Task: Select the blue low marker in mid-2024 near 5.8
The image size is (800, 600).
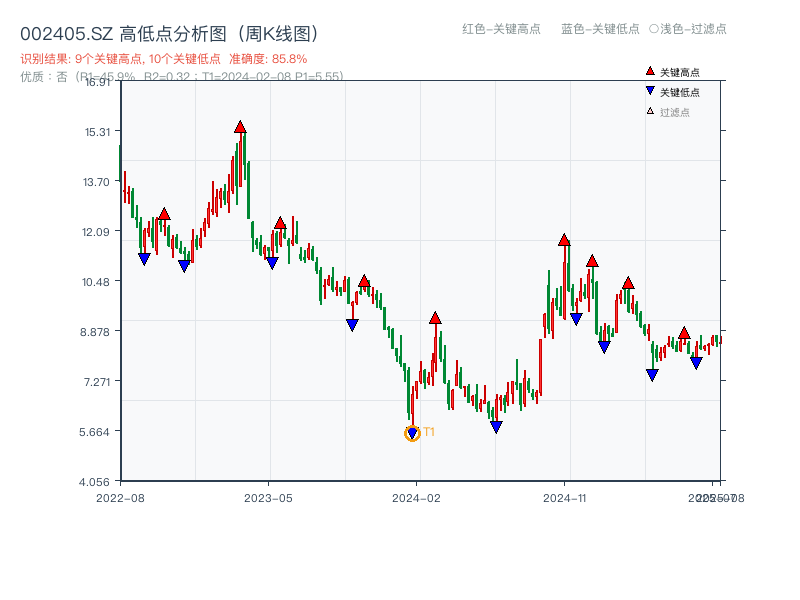Action: coord(496,427)
